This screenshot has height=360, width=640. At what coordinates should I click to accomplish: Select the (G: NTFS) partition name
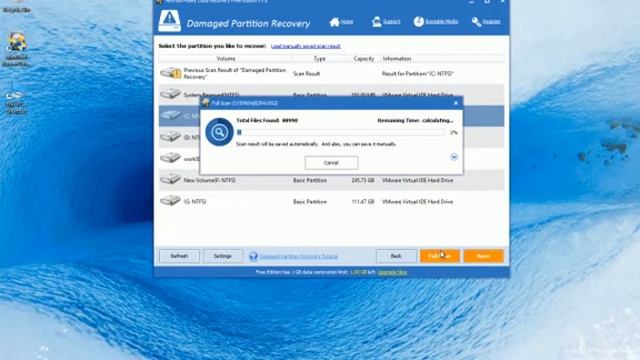point(195,202)
